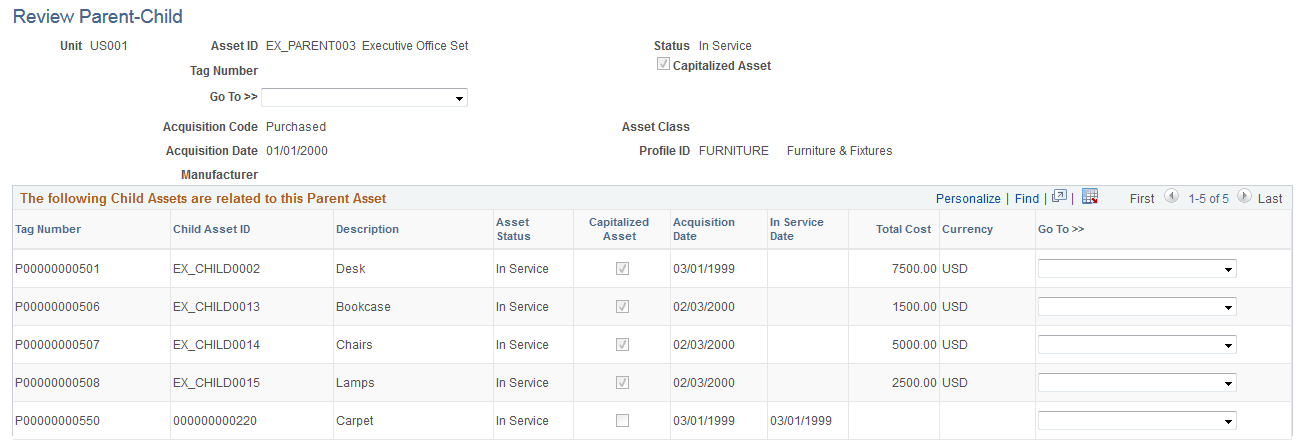Toggle Capitalized Asset checkbox for Desk row
1298x446 pixels.
coord(622,269)
